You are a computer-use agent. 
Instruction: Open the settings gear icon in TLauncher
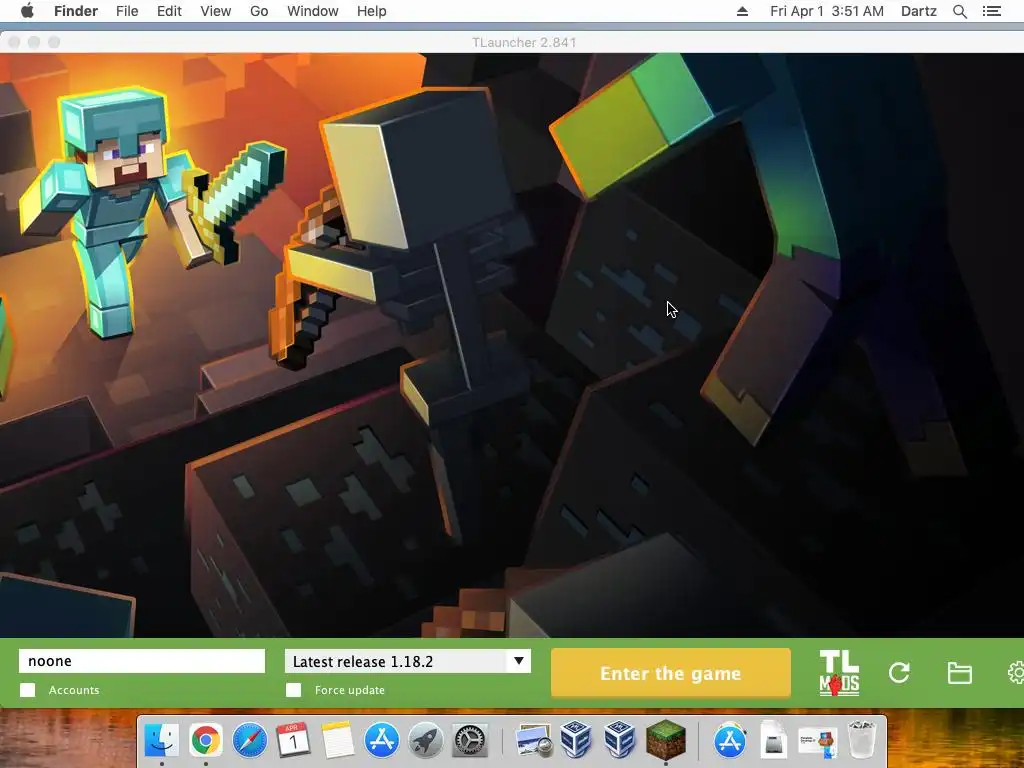point(1016,673)
